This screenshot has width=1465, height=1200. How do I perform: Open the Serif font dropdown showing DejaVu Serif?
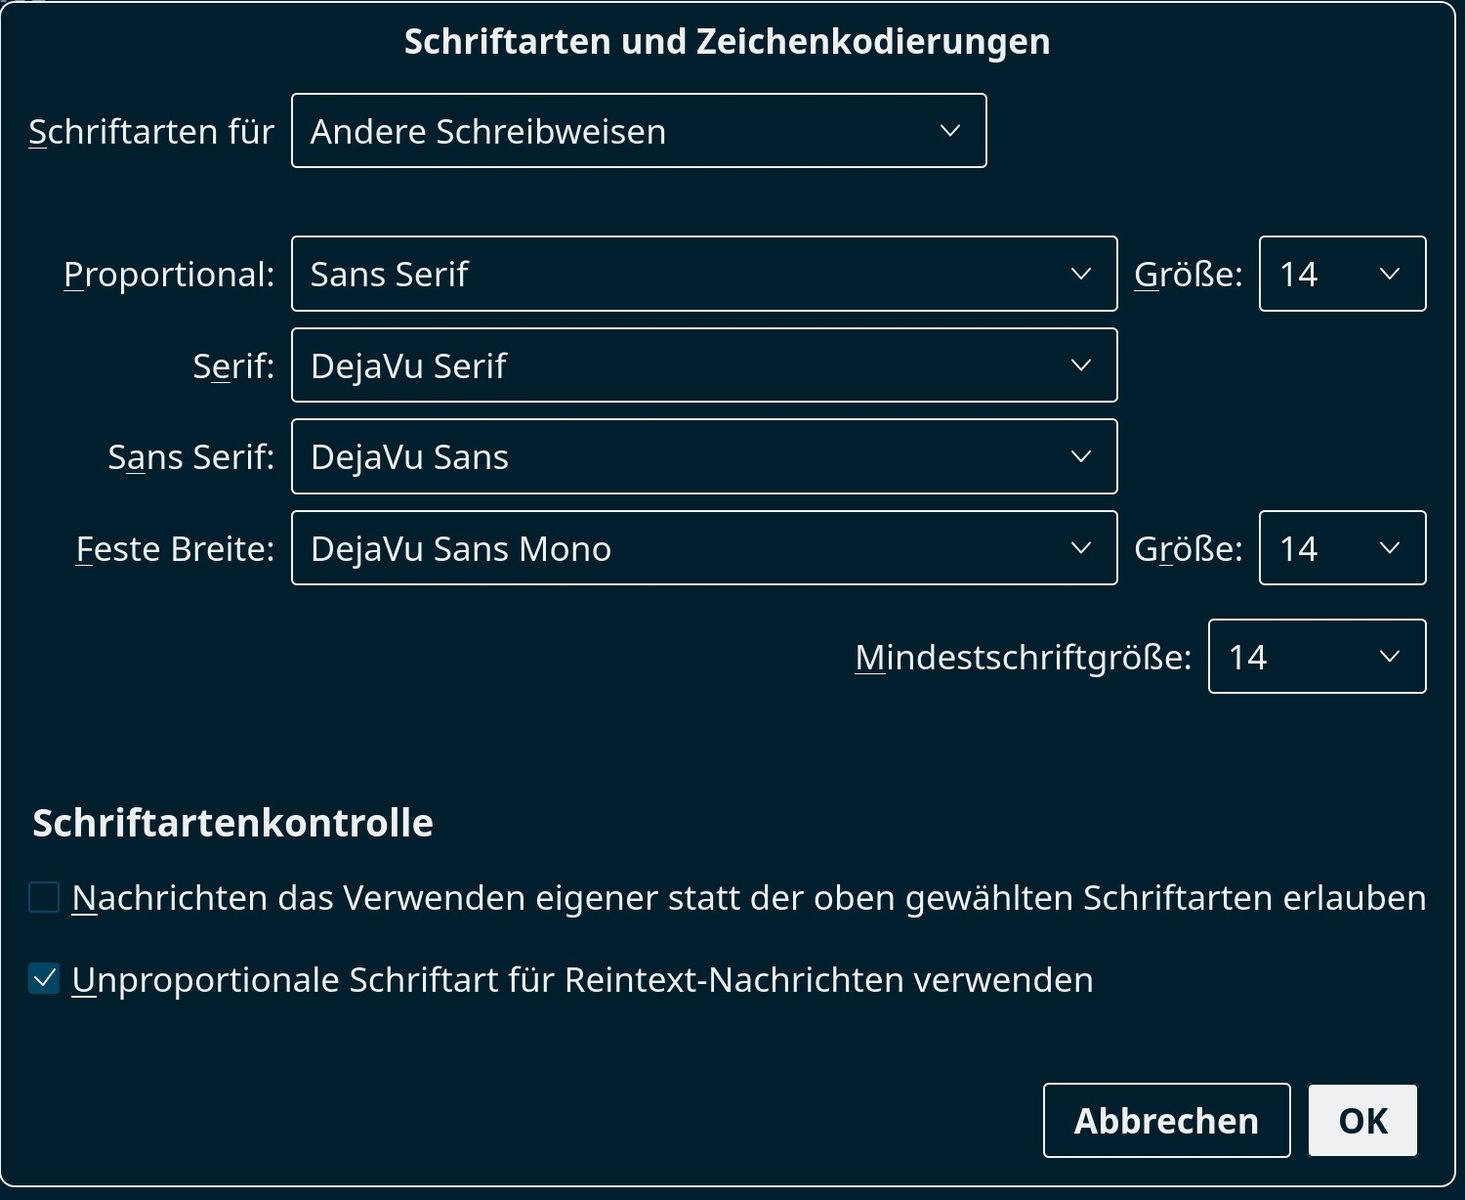click(703, 366)
